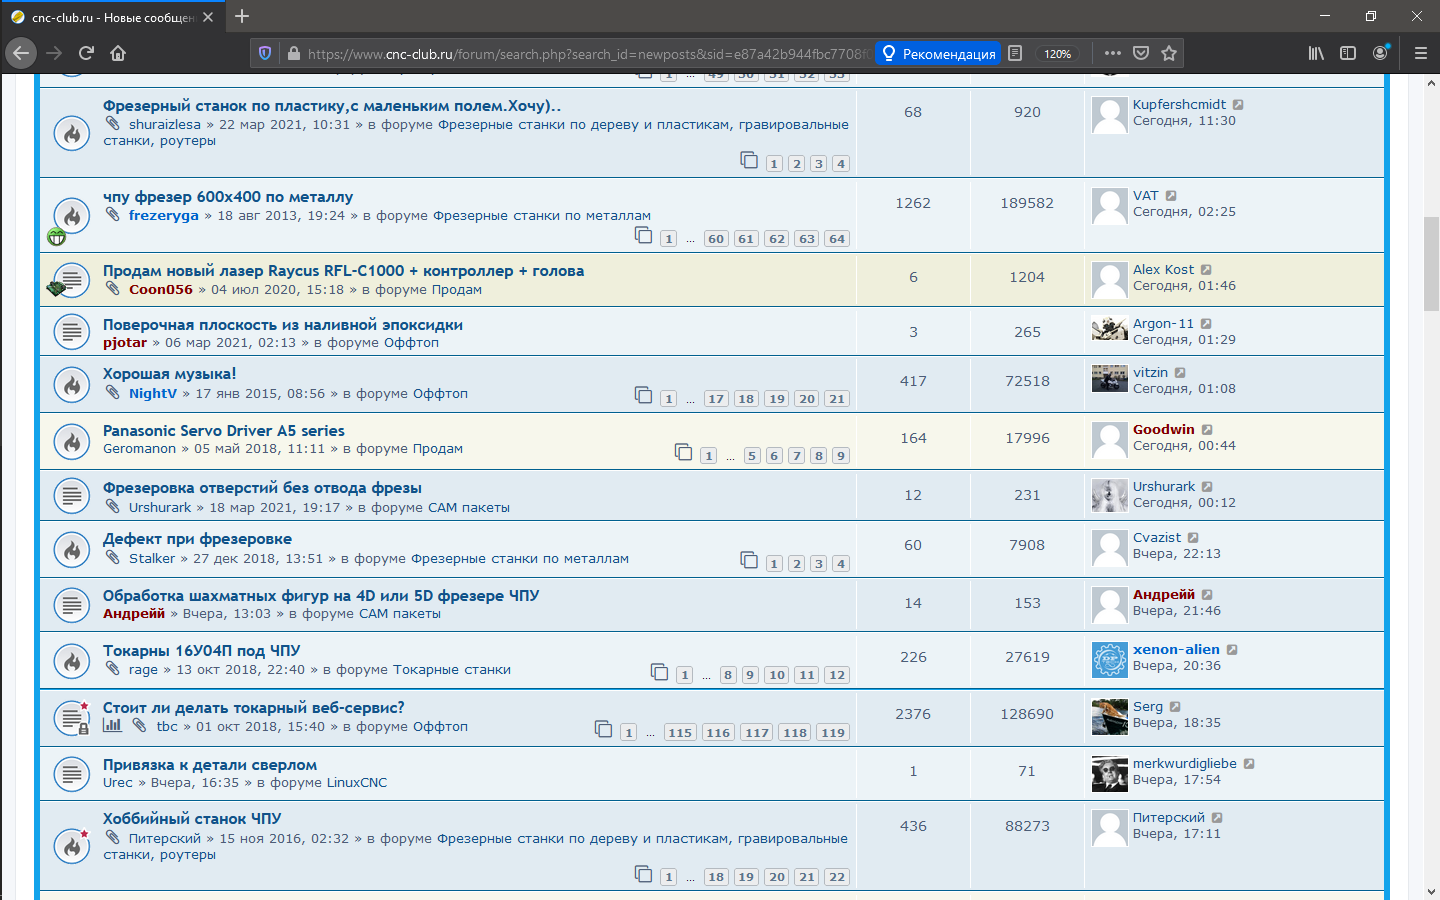
Task: Open page jump for Дефект при фрезеровке
Action: point(749,560)
